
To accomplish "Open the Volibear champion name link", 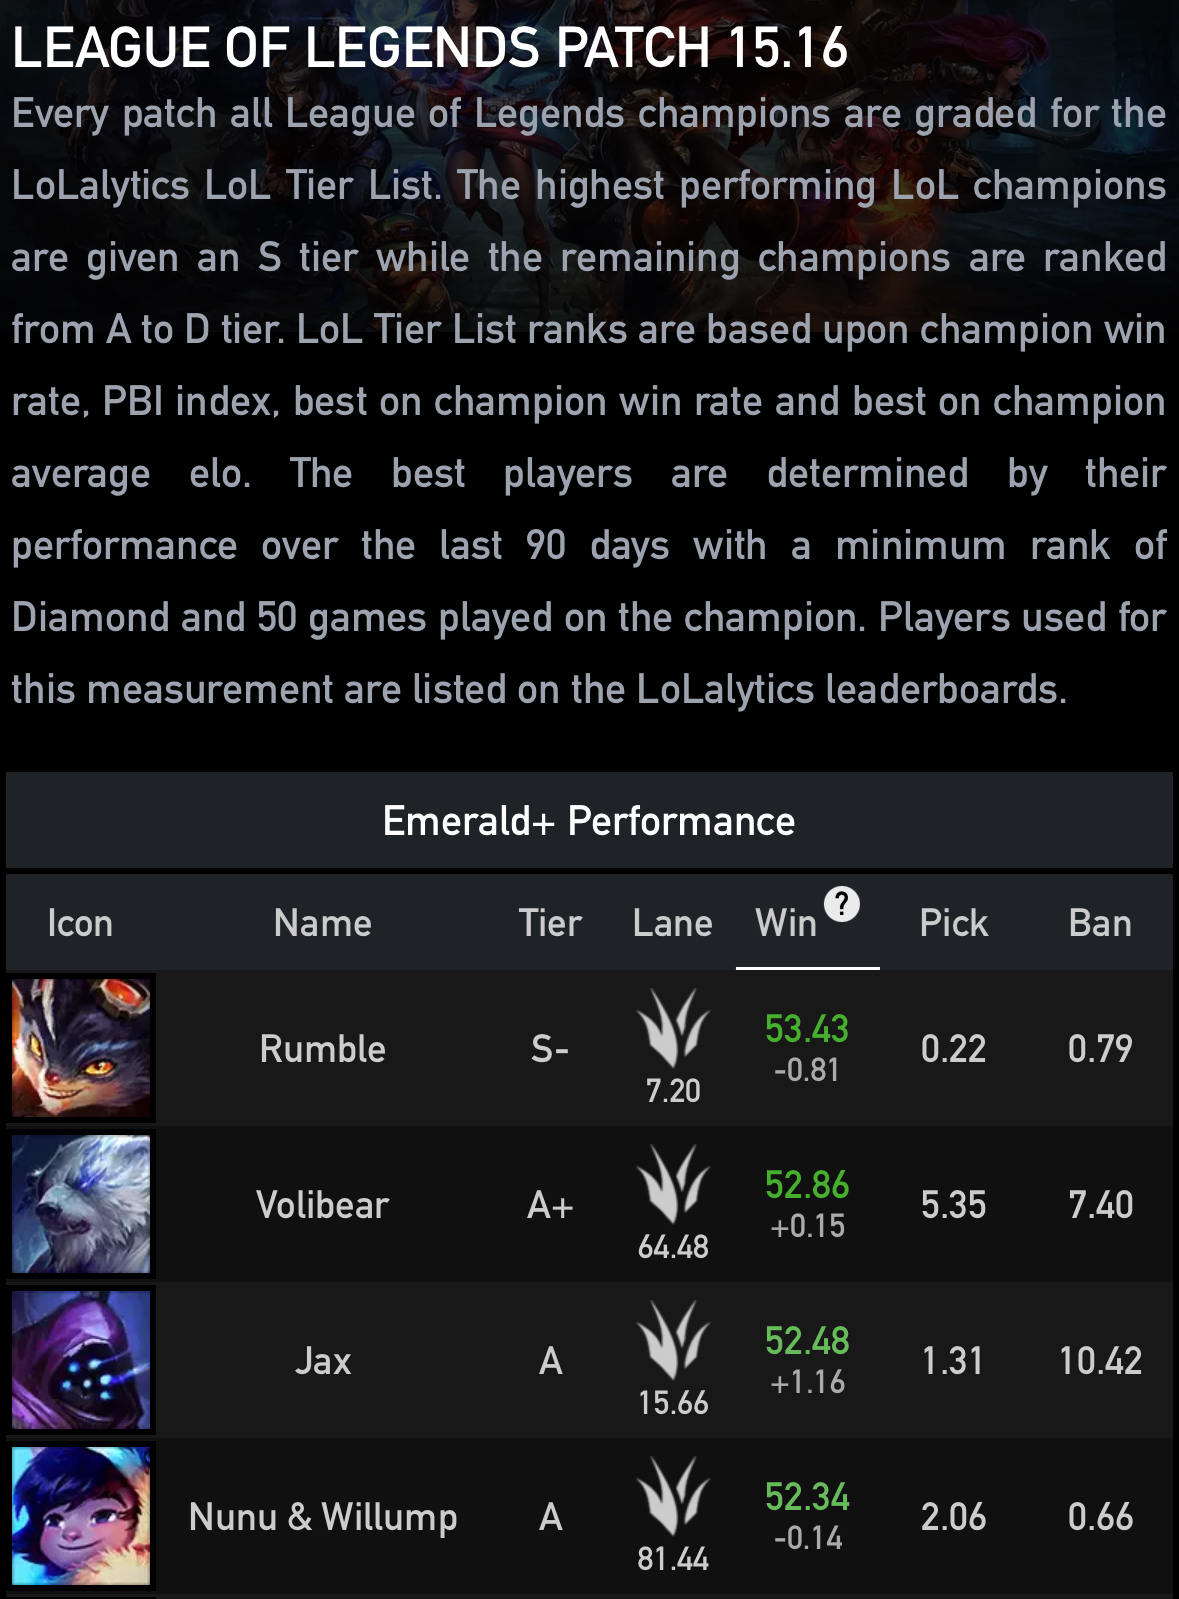I will 323,1205.
